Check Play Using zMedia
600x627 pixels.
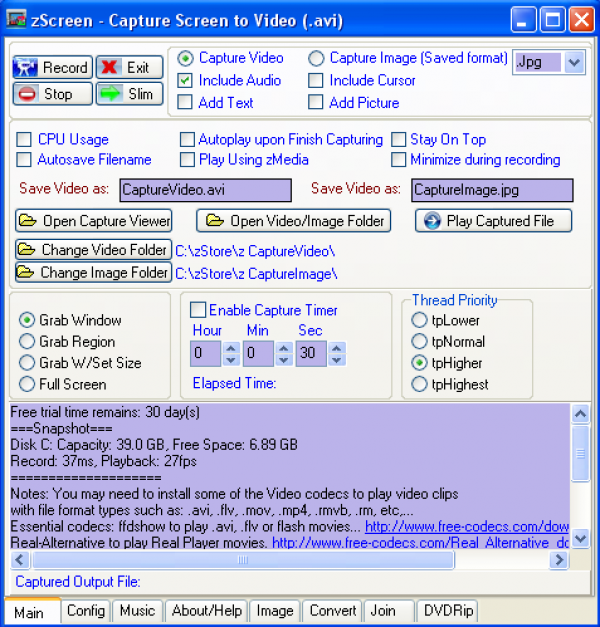coord(187,160)
